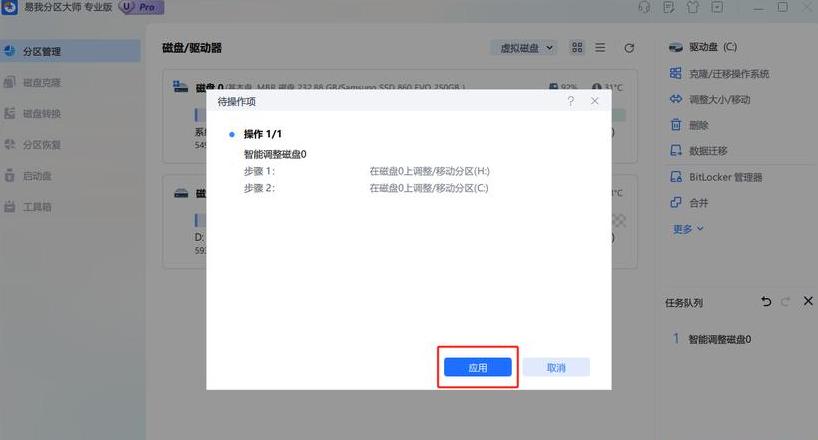Screen dimensions: 818x440
Task: Click the BitLocker lock icon
Action: coord(676,176)
